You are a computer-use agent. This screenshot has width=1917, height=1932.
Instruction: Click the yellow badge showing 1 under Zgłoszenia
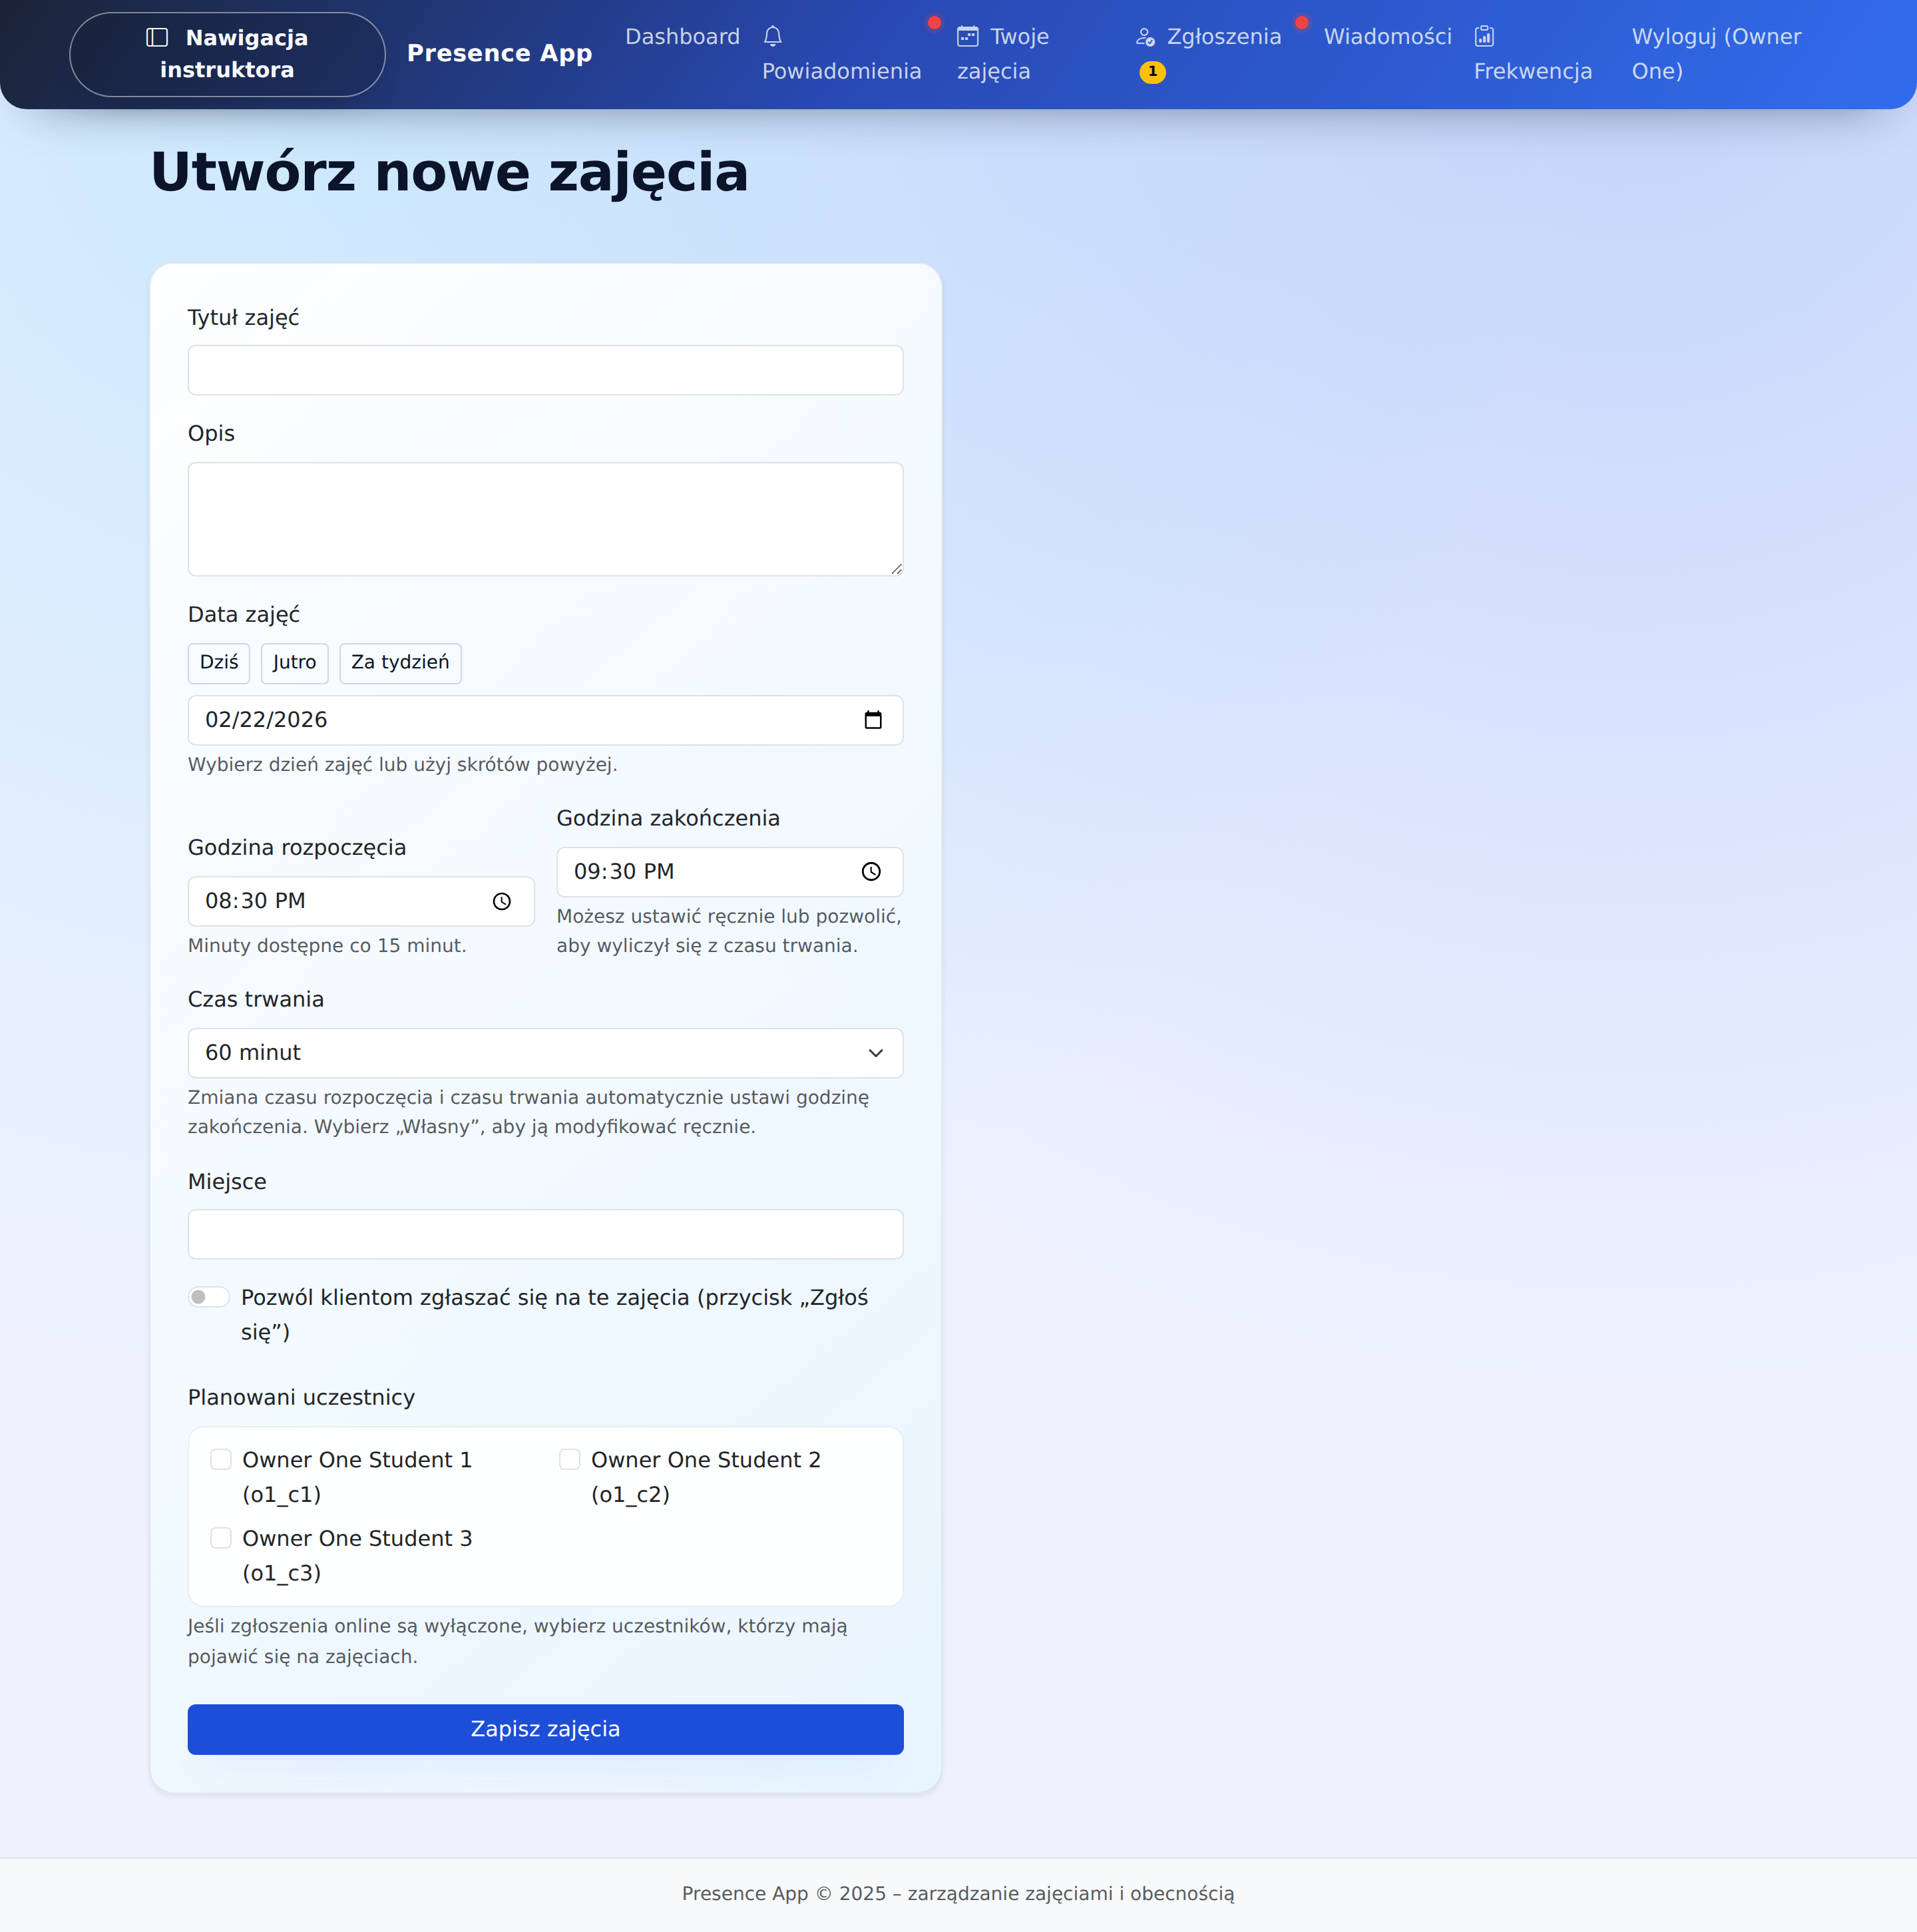1152,72
